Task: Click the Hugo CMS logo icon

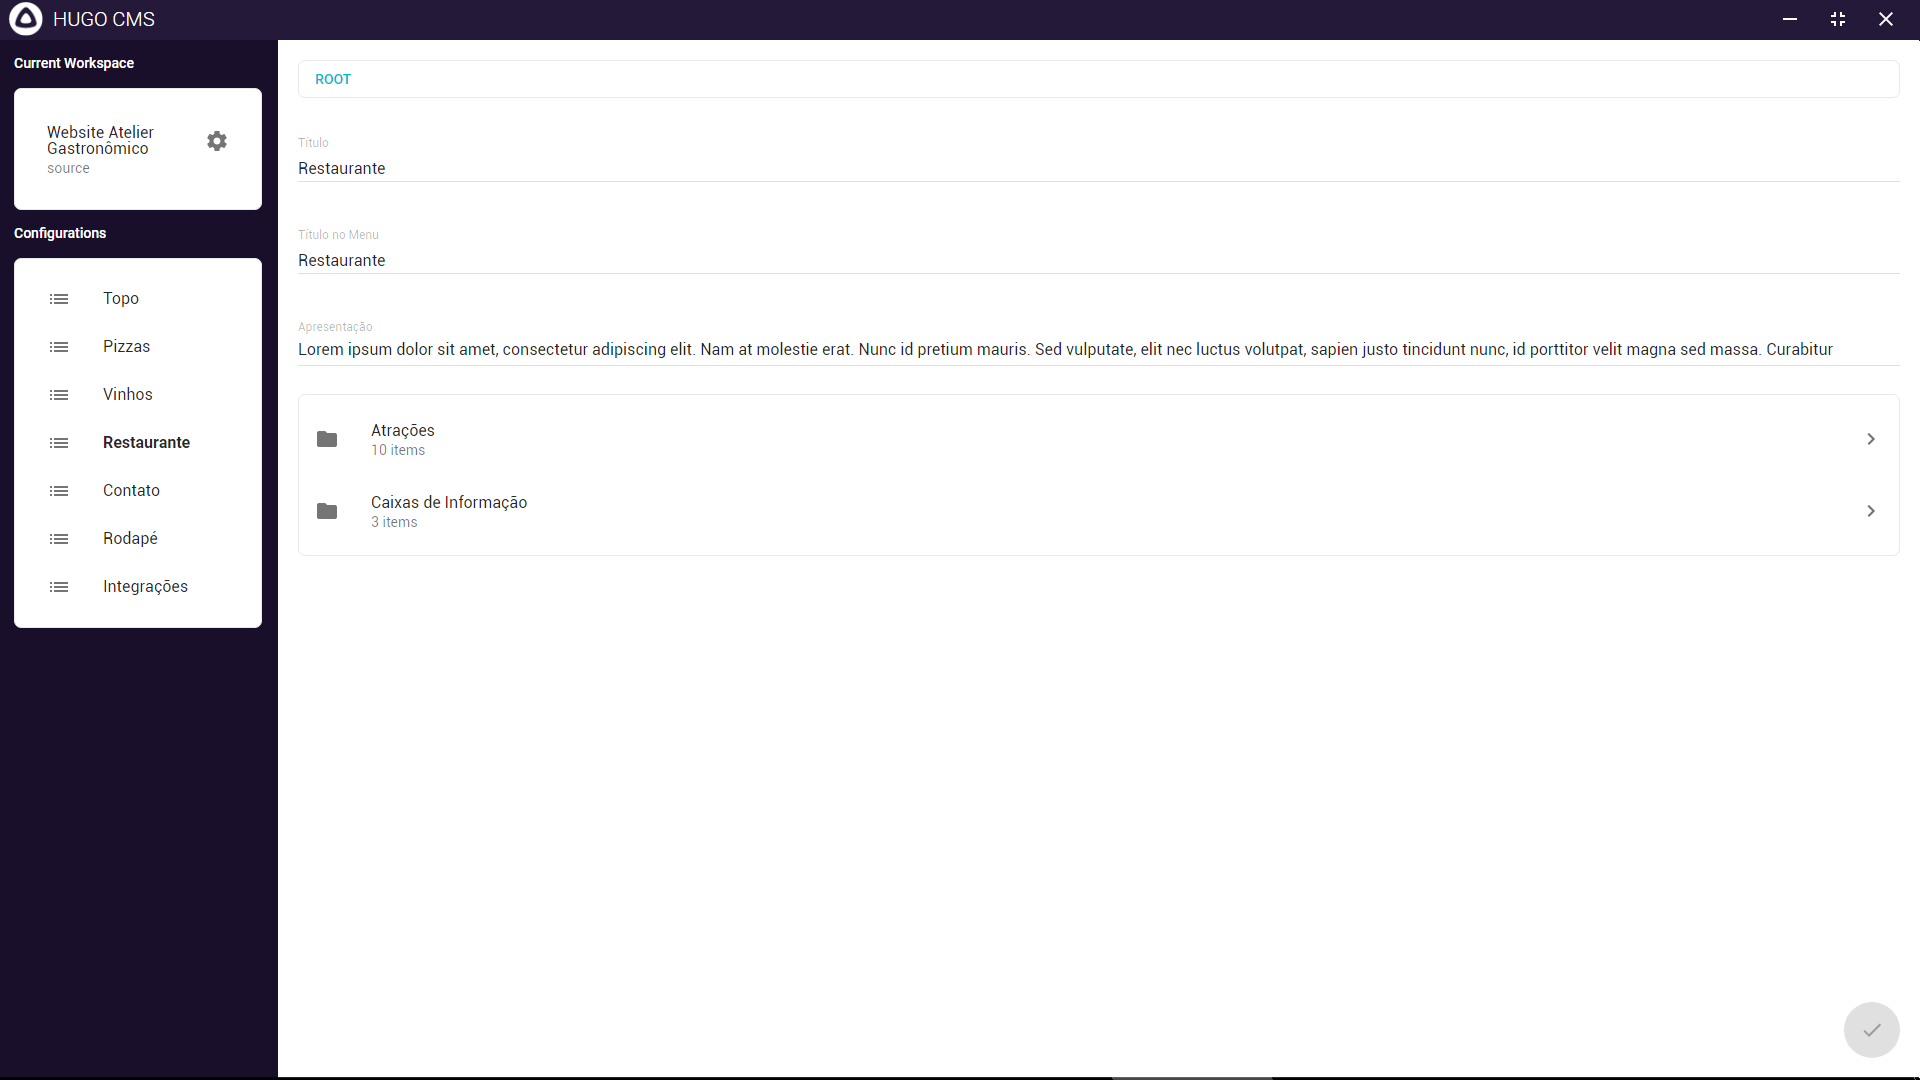Action: tap(26, 19)
